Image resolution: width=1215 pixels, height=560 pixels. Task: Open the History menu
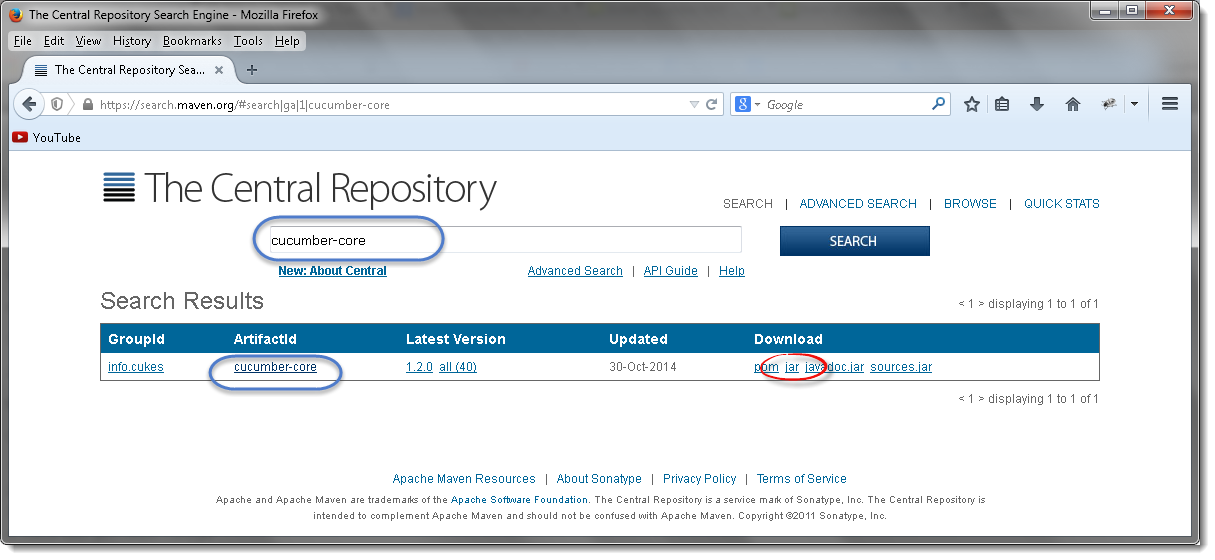pyautogui.click(x=132, y=41)
